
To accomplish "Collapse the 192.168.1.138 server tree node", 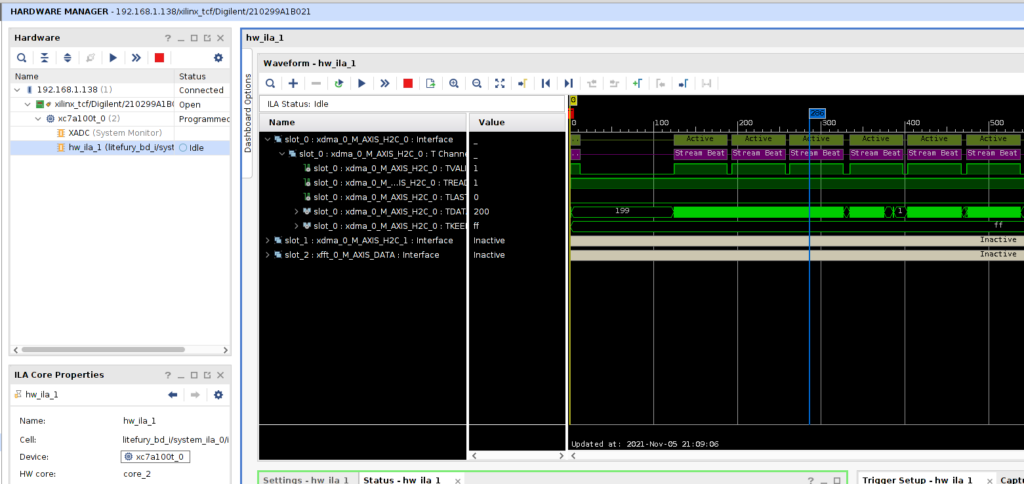I will coord(17,90).
